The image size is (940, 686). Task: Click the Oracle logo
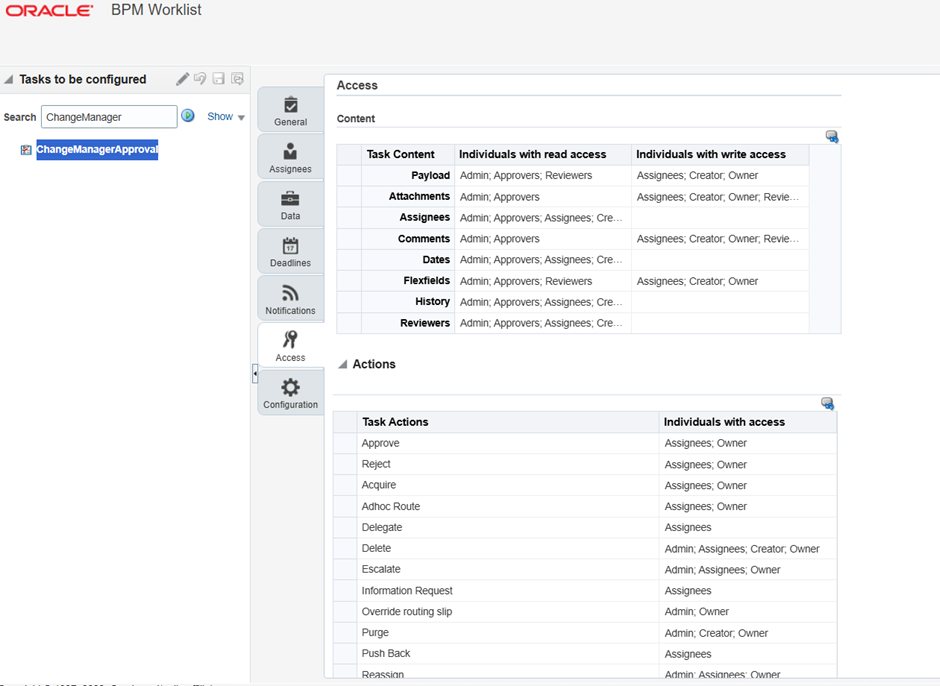tap(49, 11)
